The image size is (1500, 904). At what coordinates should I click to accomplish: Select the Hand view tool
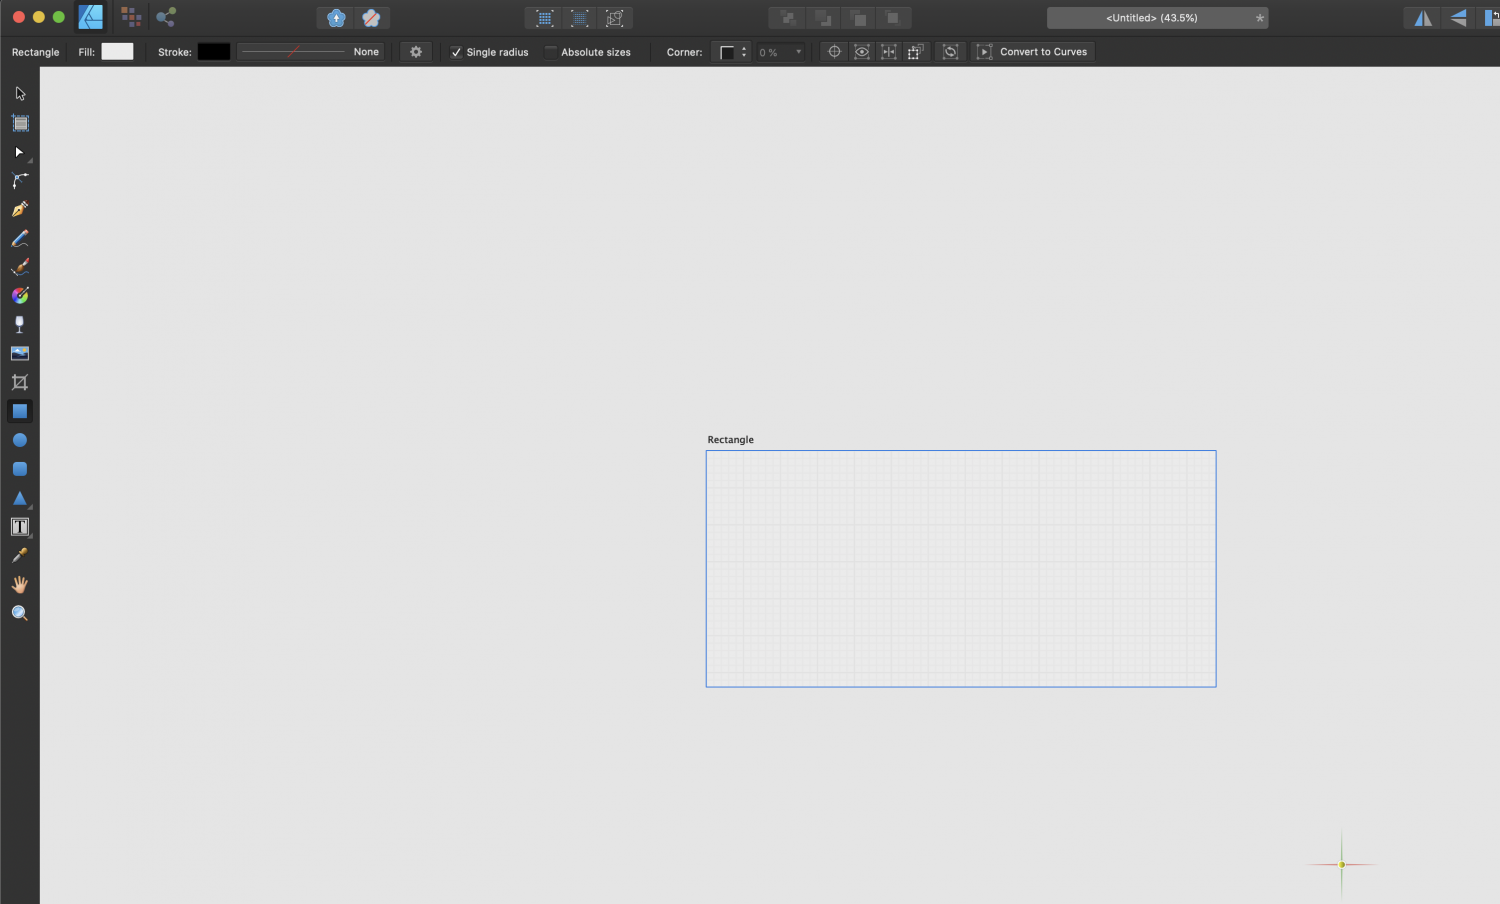[x=20, y=585]
